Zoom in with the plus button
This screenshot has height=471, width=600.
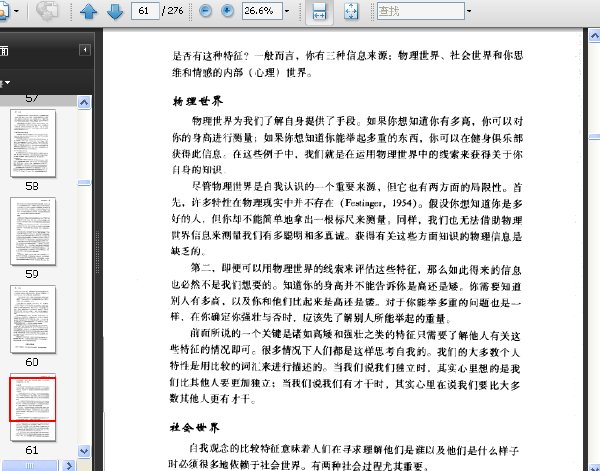pyautogui.click(x=227, y=11)
